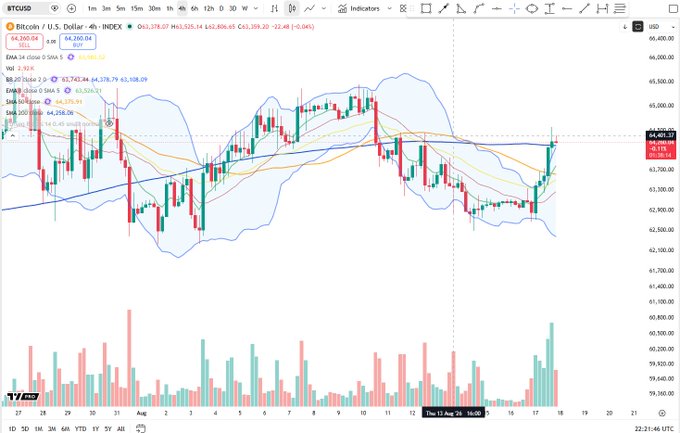Select the thin diagonal line tool
Viewport: 680px width, 433px height.
click(585, 8)
